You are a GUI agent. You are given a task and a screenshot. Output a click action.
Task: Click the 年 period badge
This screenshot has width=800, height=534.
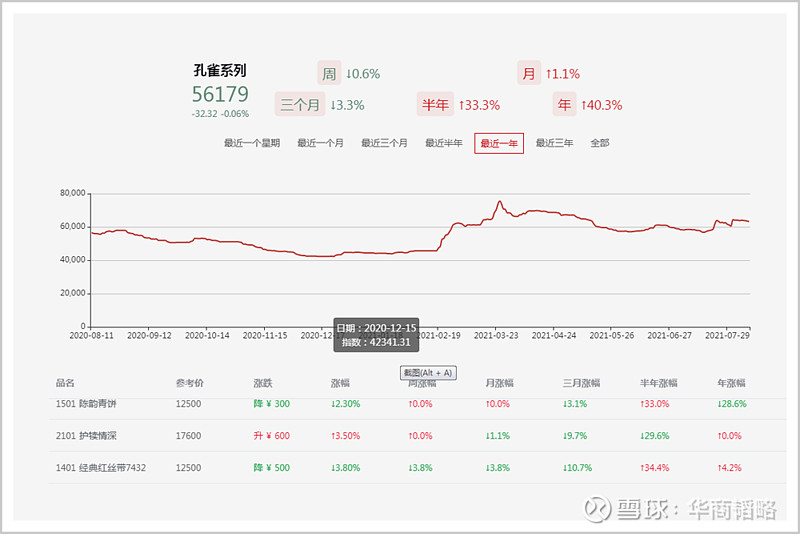click(x=564, y=105)
